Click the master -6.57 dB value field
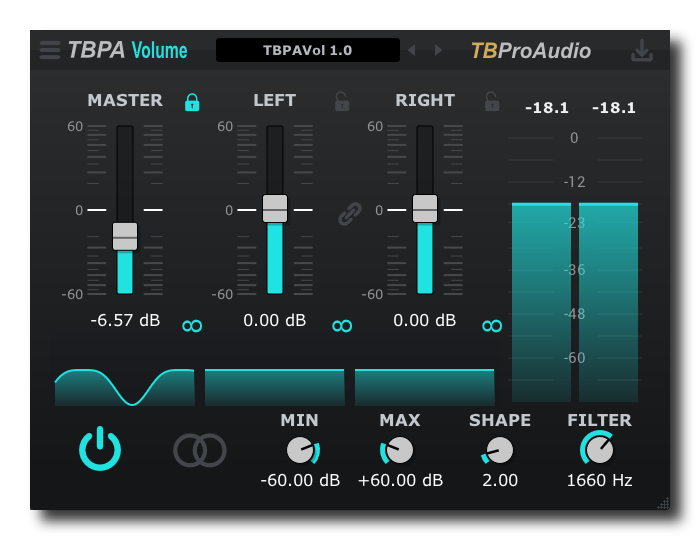Viewport: 700px width, 540px height. coord(125,321)
